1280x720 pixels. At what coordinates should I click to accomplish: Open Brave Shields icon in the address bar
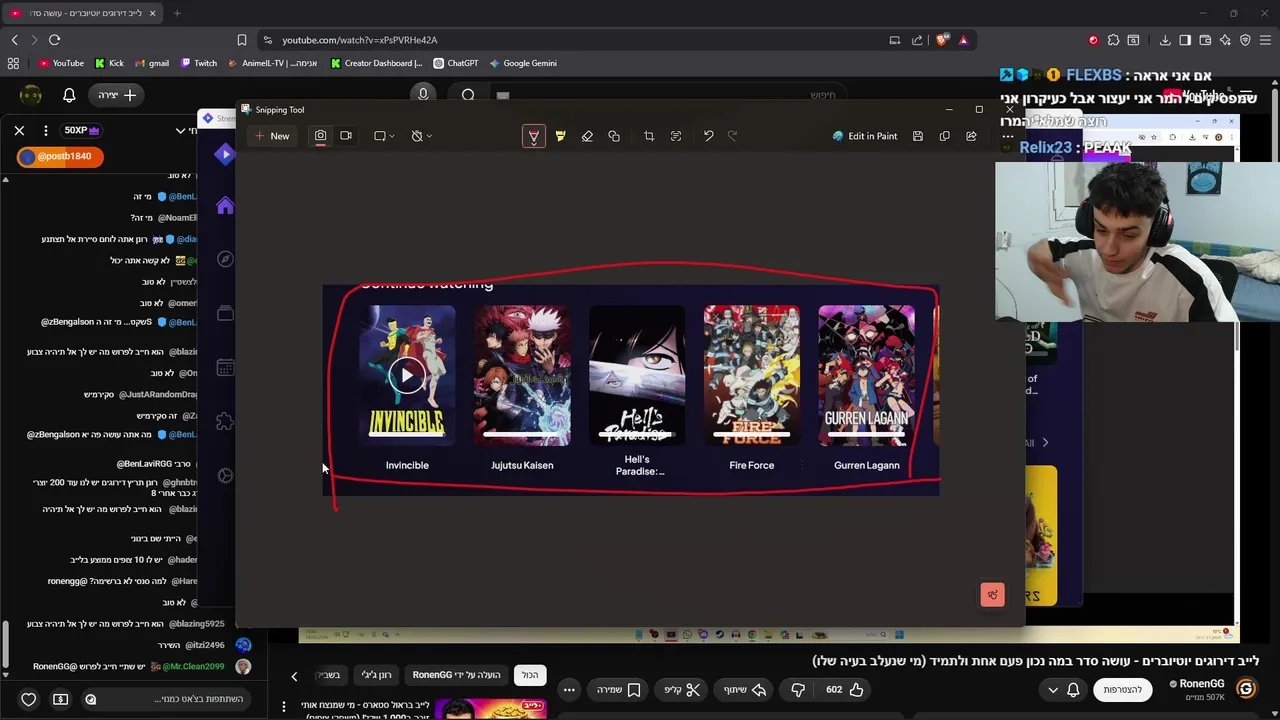click(942, 40)
